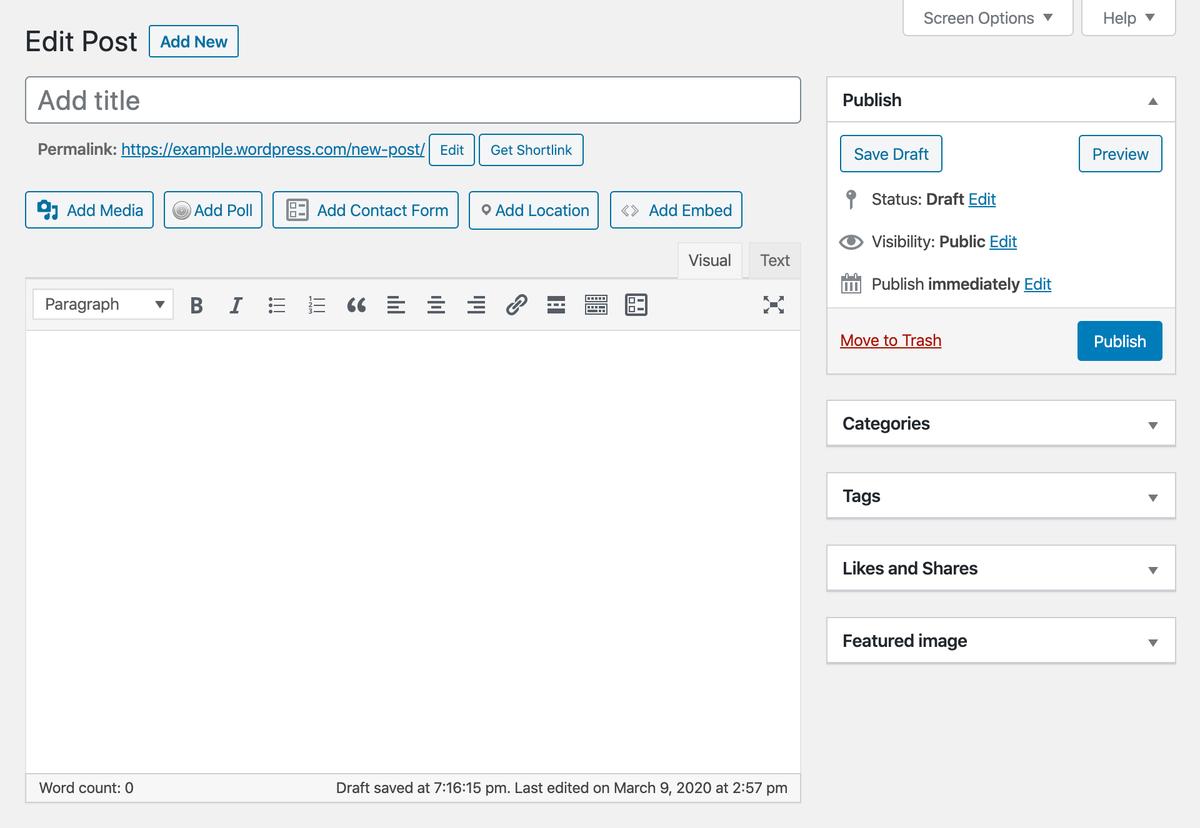1200x828 pixels.
Task: Open the Paragraph format dropdown
Action: (x=103, y=304)
